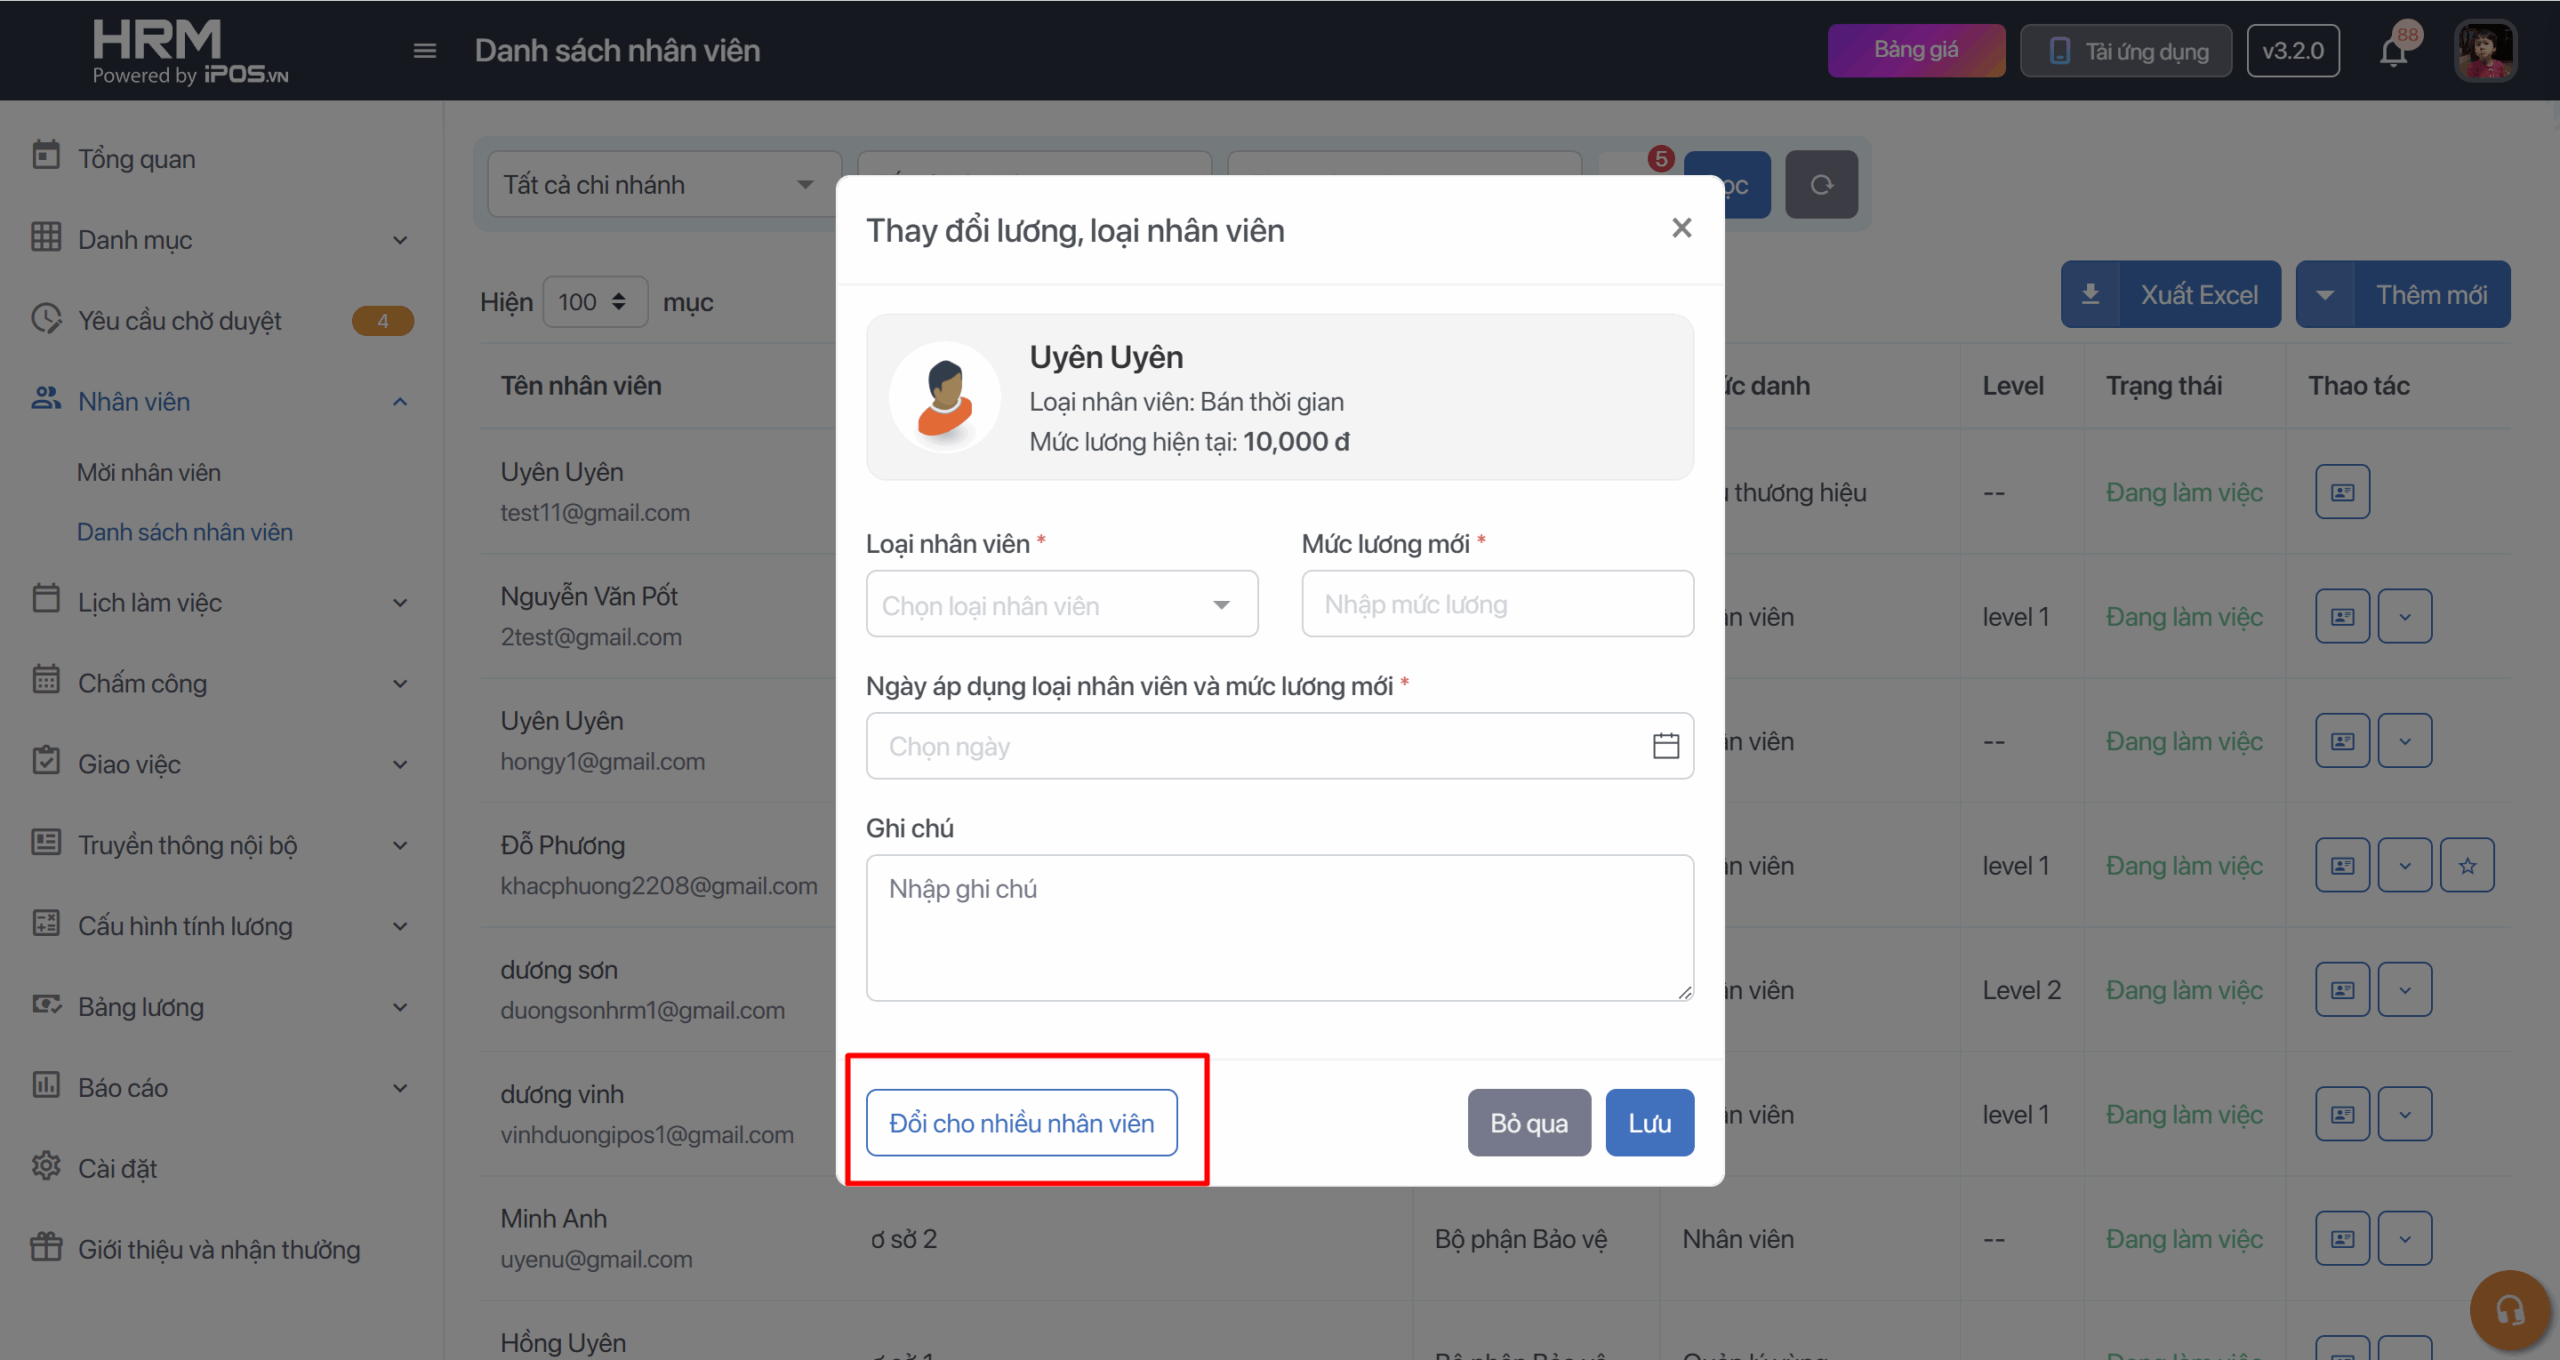
Task: Click the calendar icon in date field
Action: [x=1665, y=746]
